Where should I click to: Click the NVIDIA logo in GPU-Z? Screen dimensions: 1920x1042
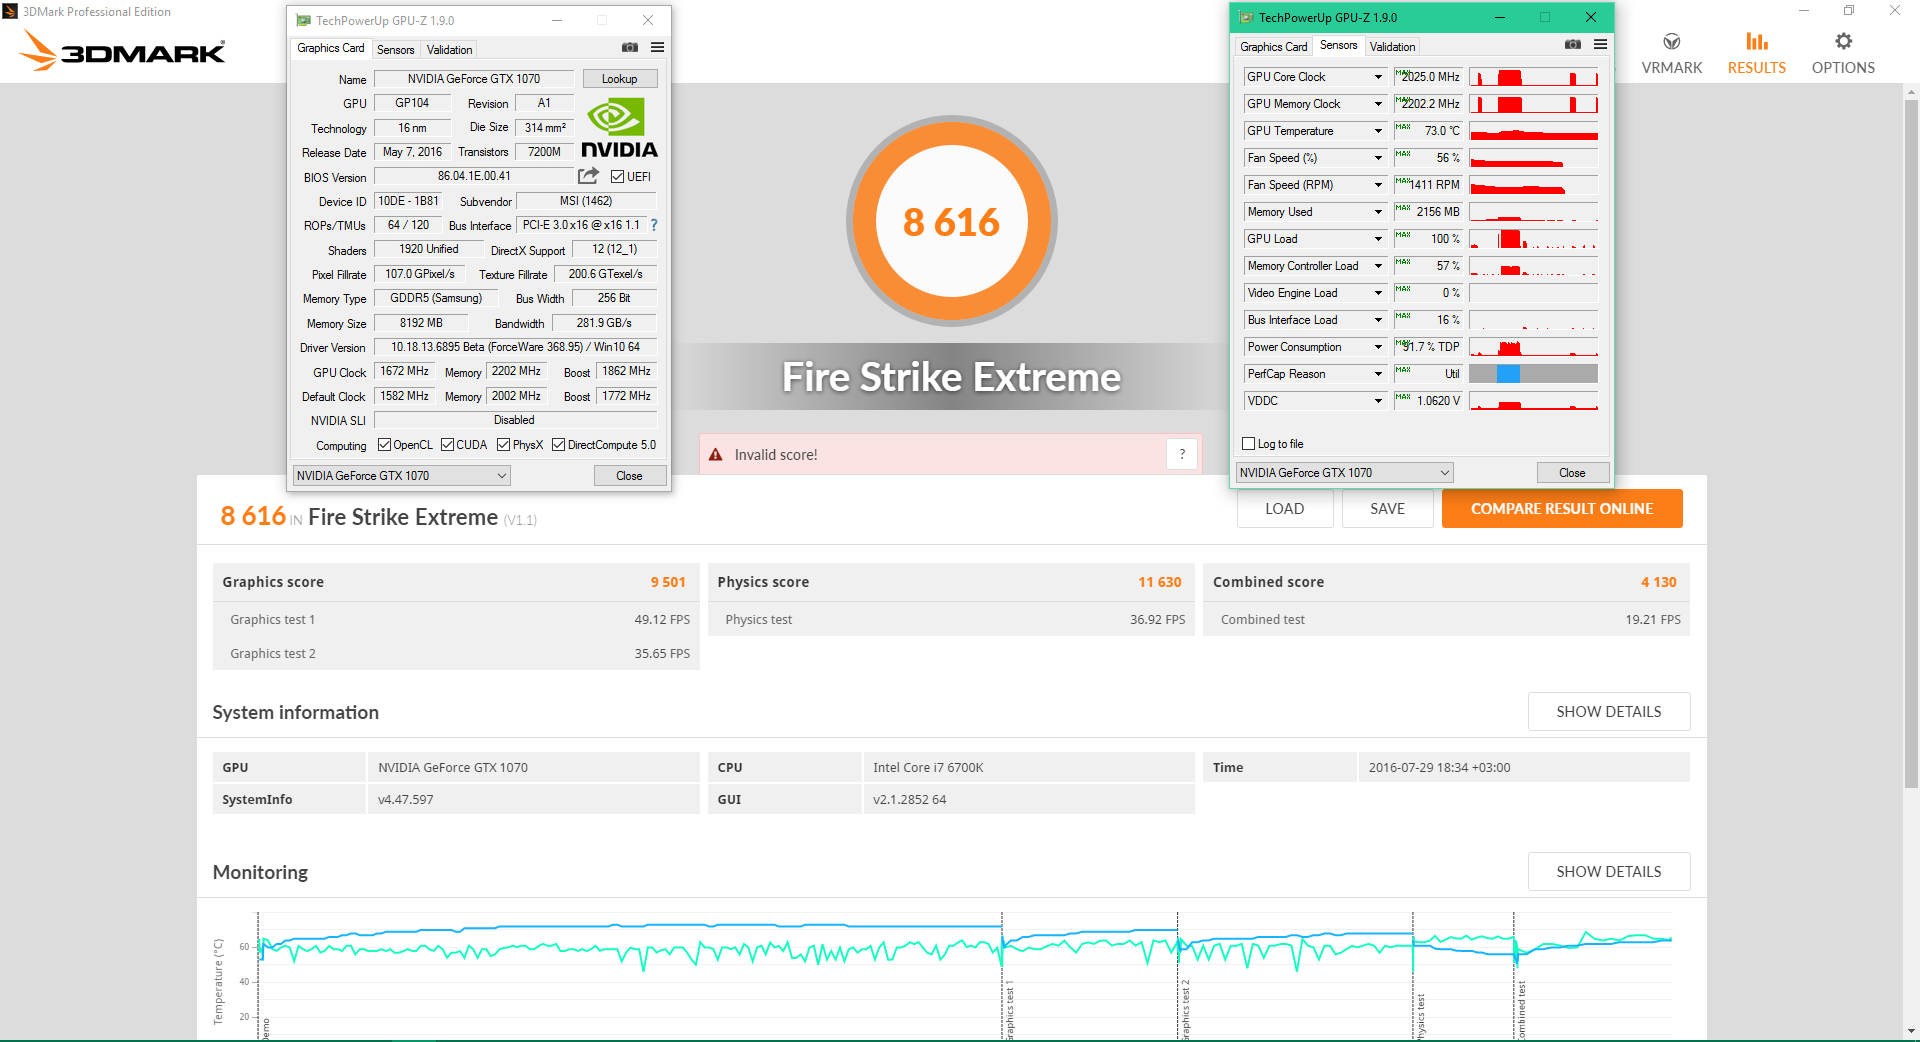pyautogui.click(x=619, y=128)
